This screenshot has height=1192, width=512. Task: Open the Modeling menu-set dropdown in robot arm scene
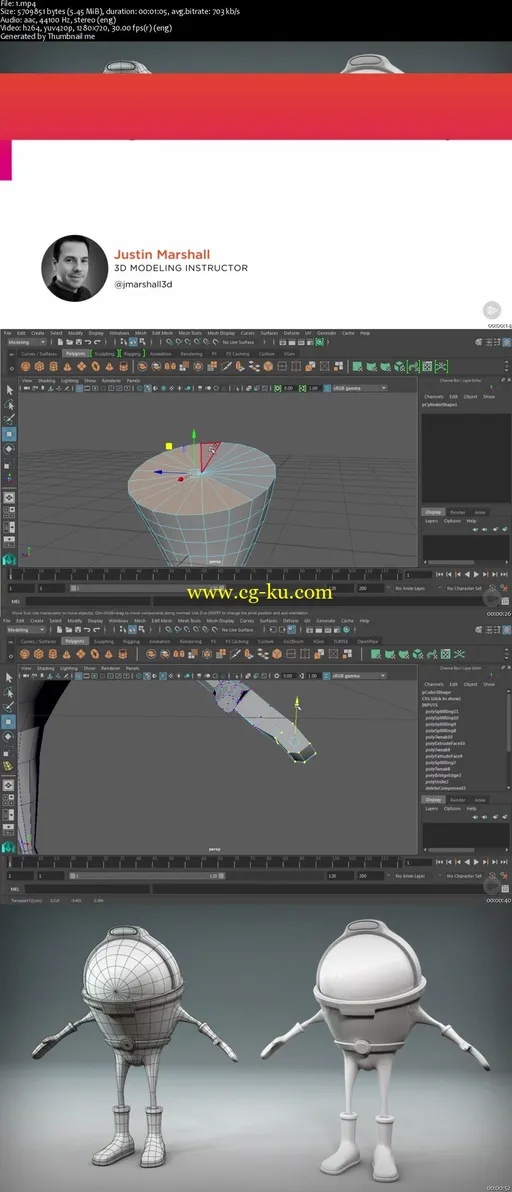26,629
